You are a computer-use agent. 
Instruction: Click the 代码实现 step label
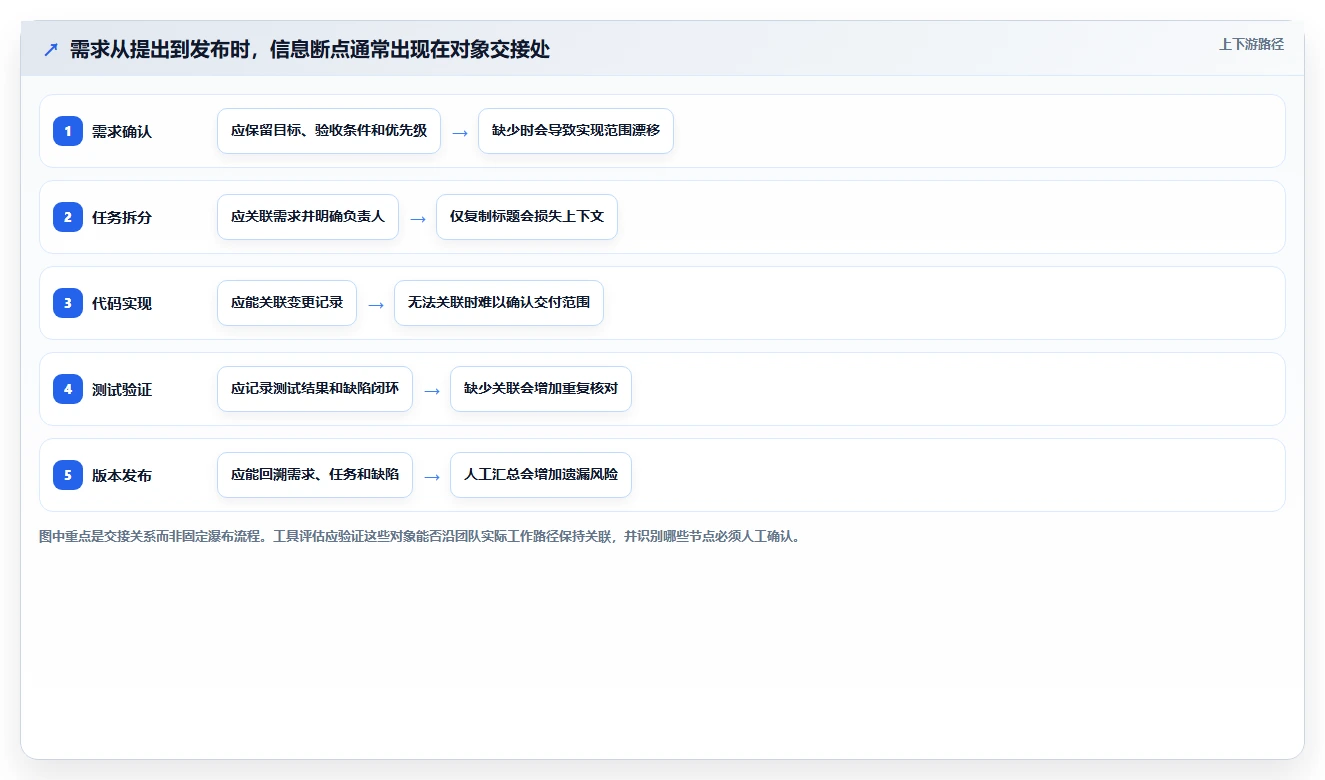pyautogui.click(x=122, y=303)
